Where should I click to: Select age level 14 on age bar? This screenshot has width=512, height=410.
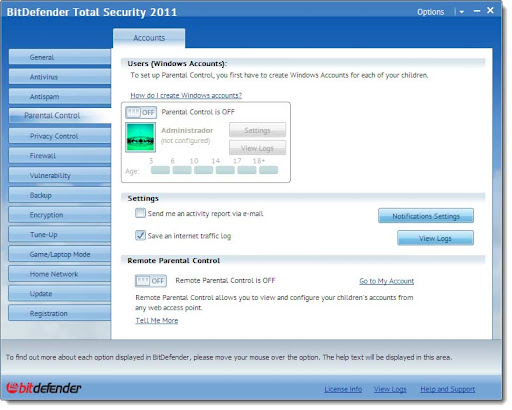[x=225, y=170]
